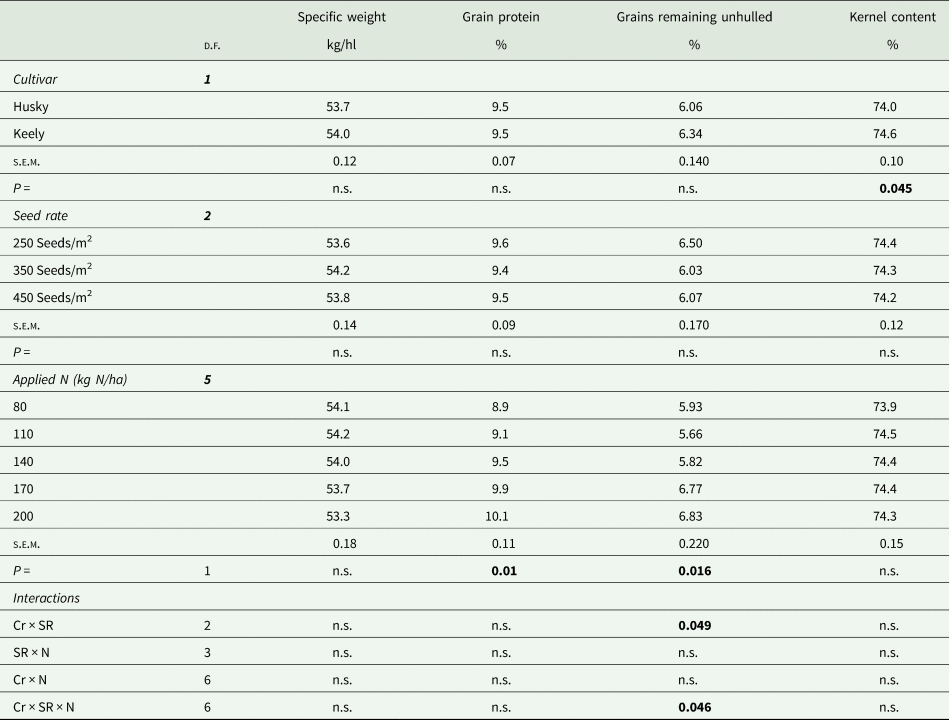The width and height of the screenshot is (949, 720).
Task: Click the bold 0.016 P value
Action: pyautogui.click(x=694, y=571)
